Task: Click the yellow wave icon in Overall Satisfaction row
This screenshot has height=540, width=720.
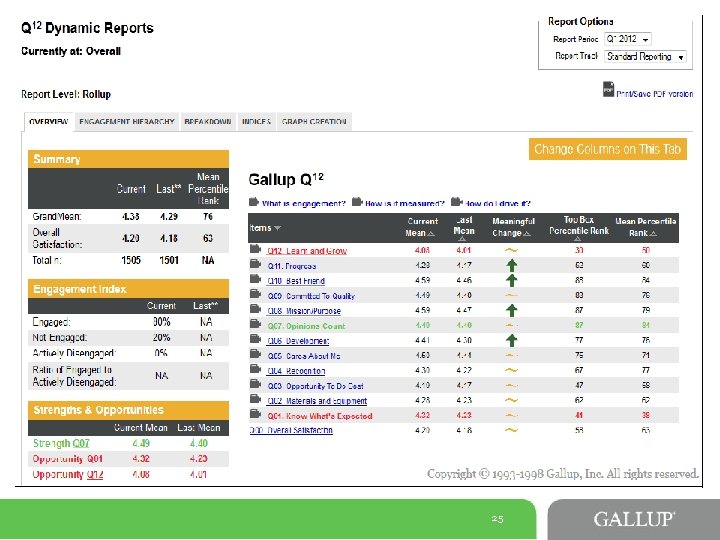Action: pyautogui.click(x=511, y=430)
